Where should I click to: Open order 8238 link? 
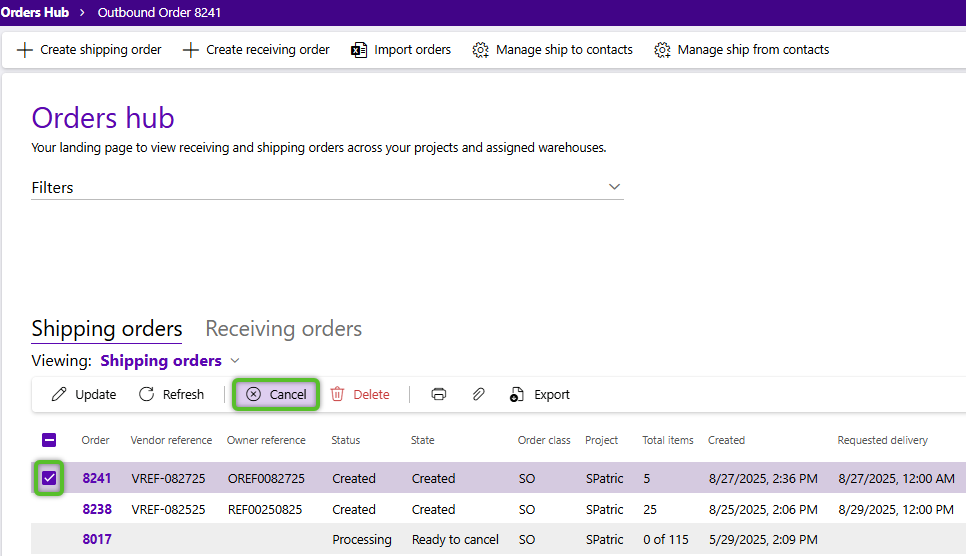(97, 509)
